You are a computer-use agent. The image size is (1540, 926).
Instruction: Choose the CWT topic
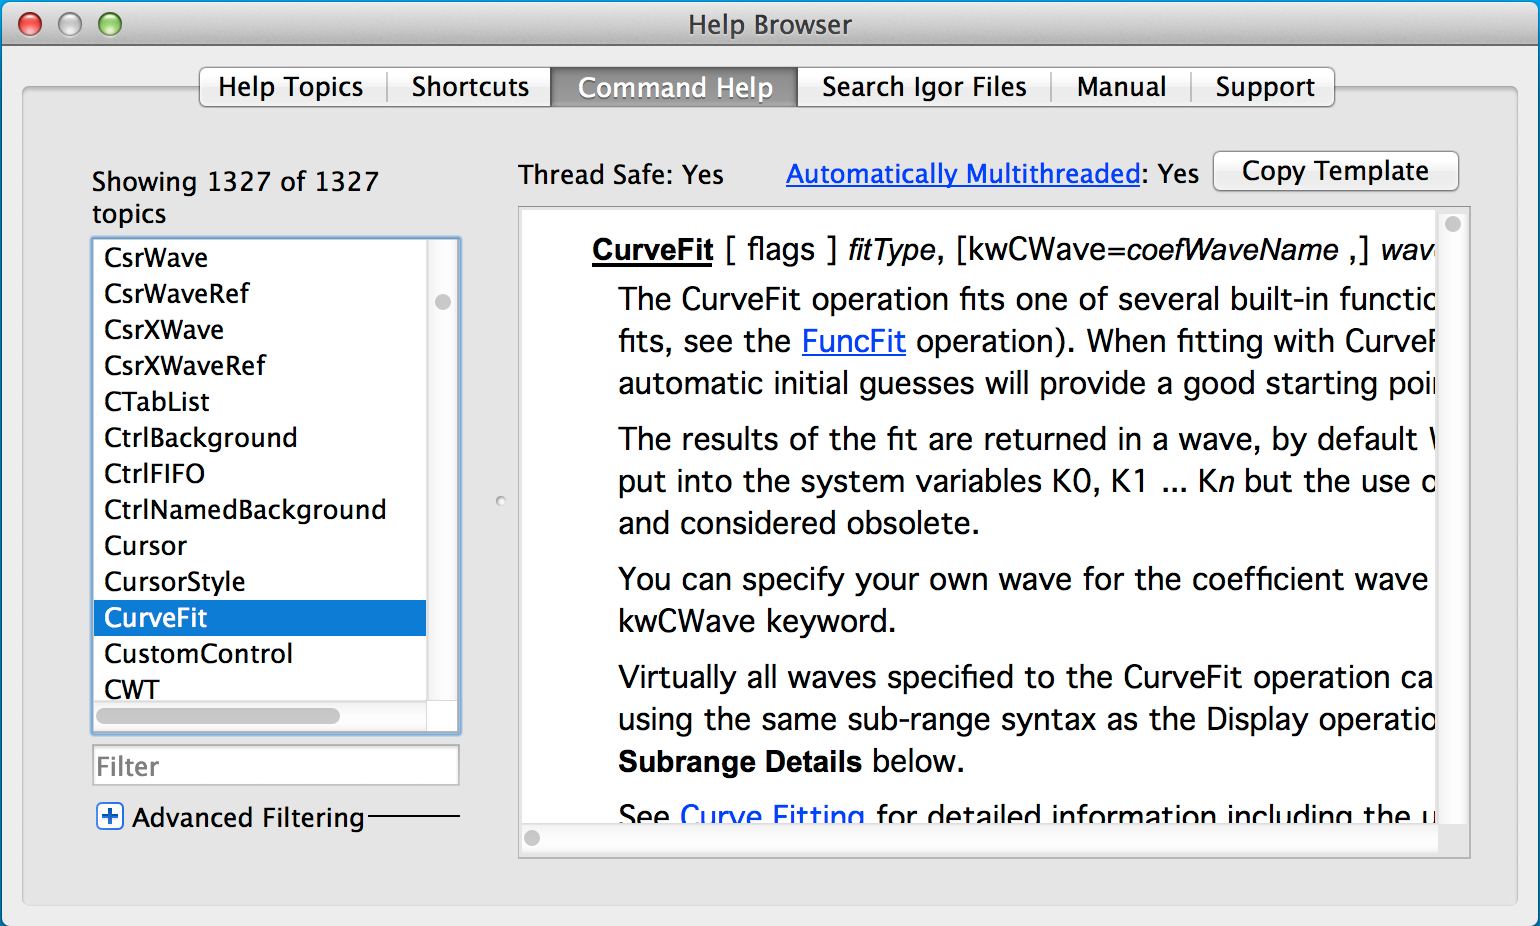[260, 688]
